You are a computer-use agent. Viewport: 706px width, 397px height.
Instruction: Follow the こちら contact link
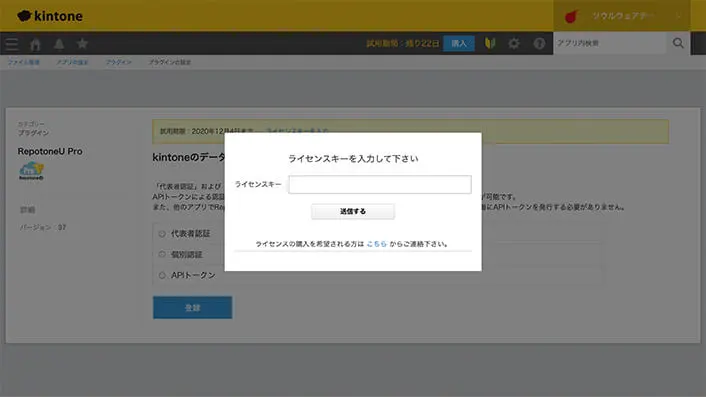pyautogui.click(x=376, y=244)
